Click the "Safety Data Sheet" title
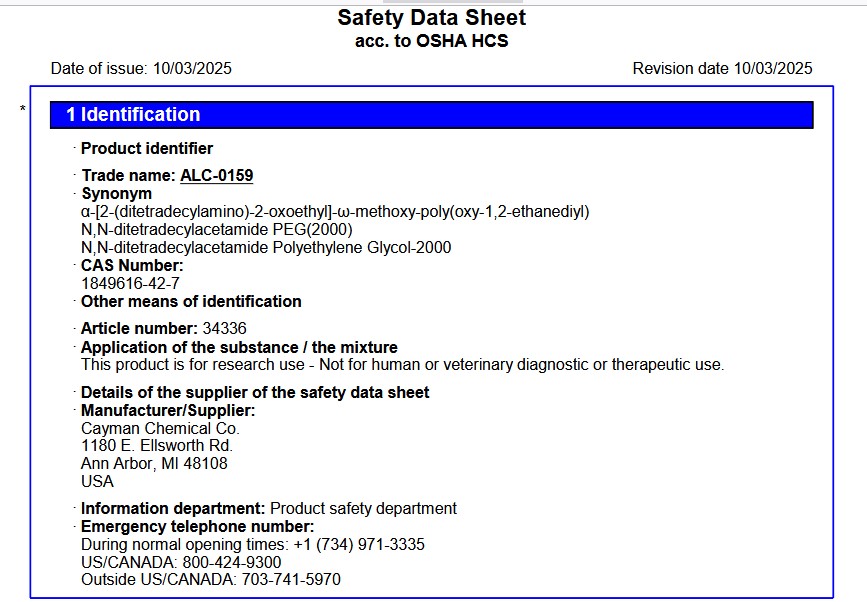 tap(431, 18)
